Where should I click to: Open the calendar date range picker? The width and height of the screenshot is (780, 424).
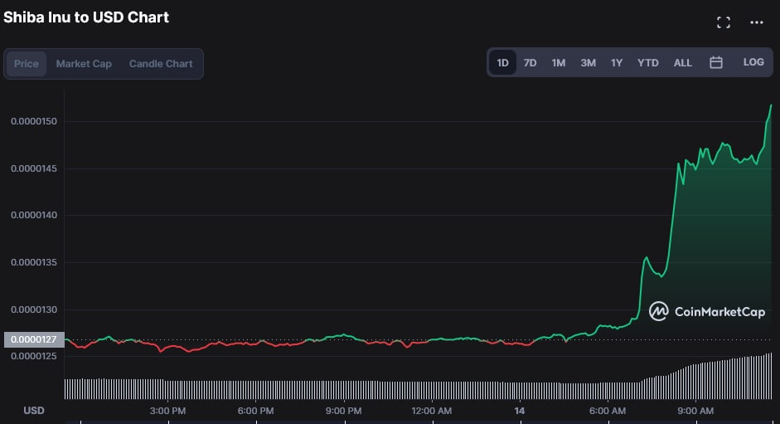pyautogui.click(x=716, y=63)
